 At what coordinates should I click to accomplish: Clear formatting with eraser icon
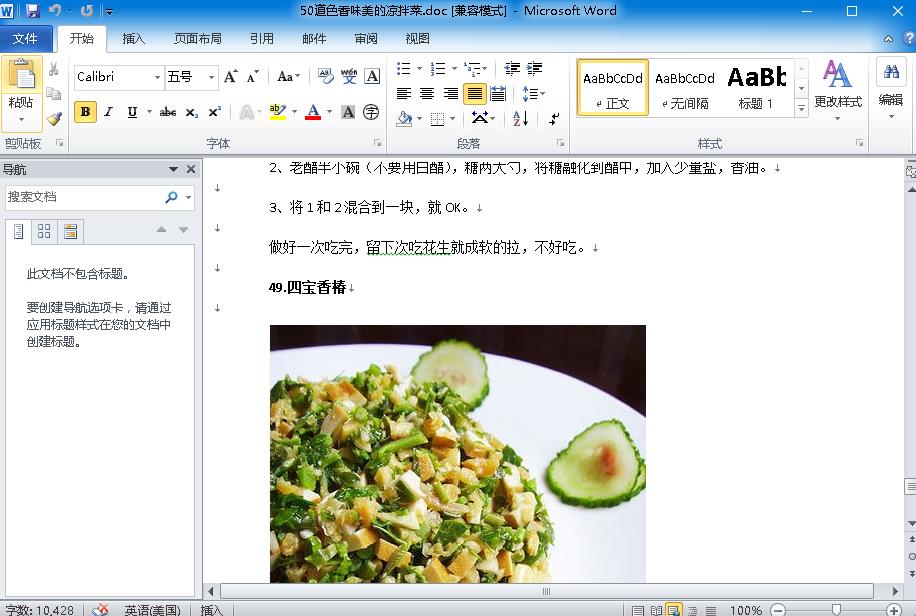click(x=325, y=76)
